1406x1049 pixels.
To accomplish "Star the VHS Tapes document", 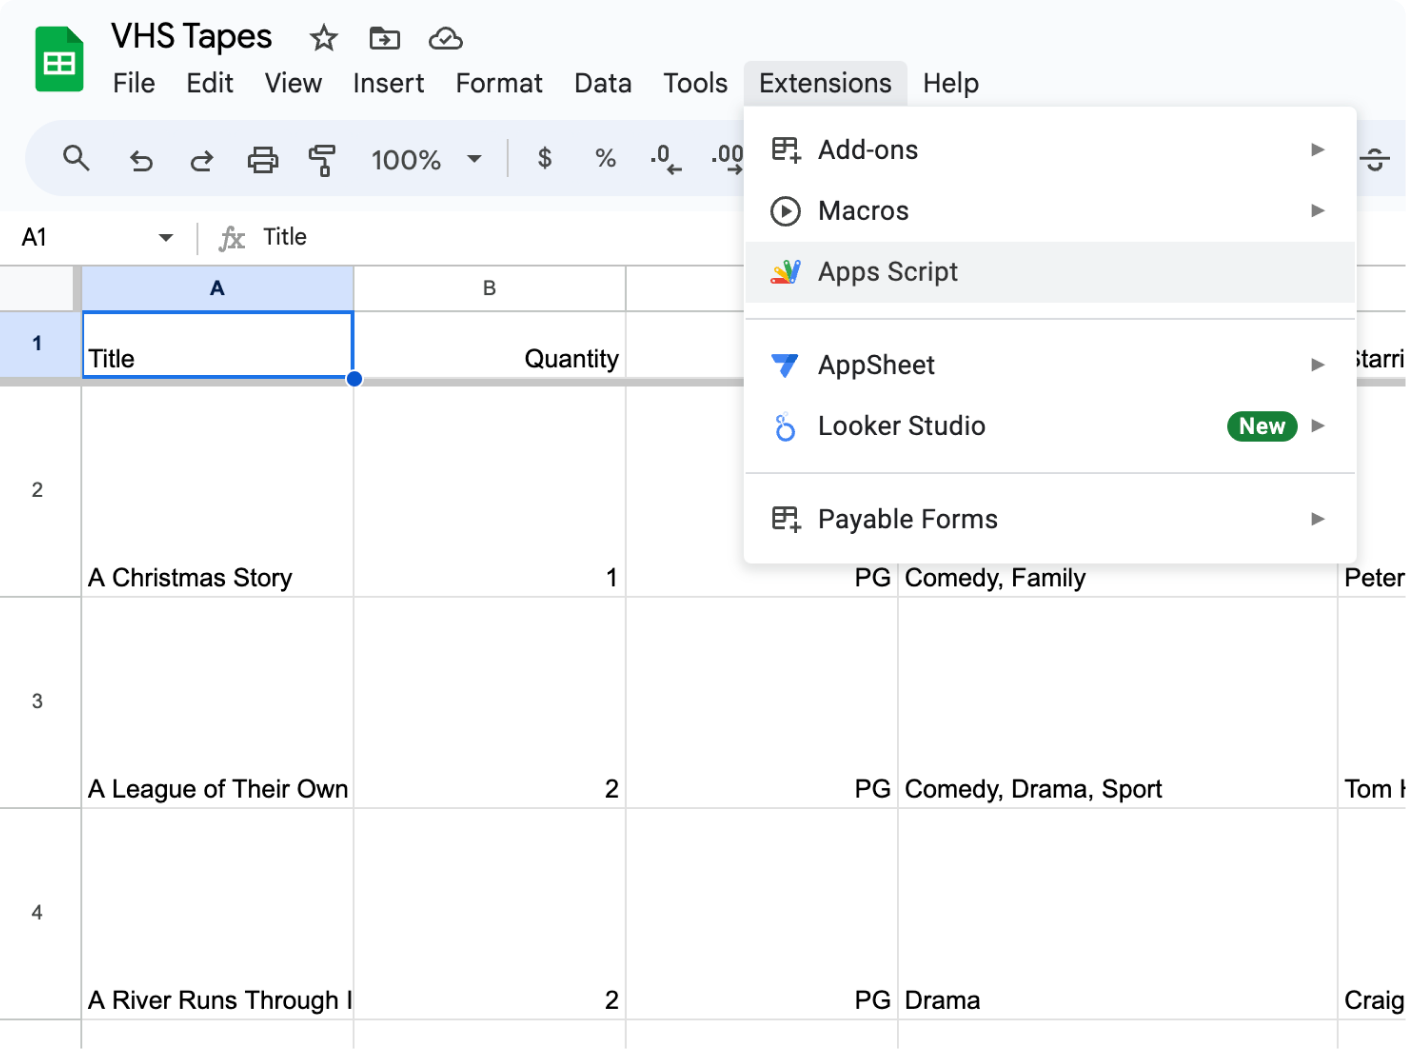I will pos(323,39).
